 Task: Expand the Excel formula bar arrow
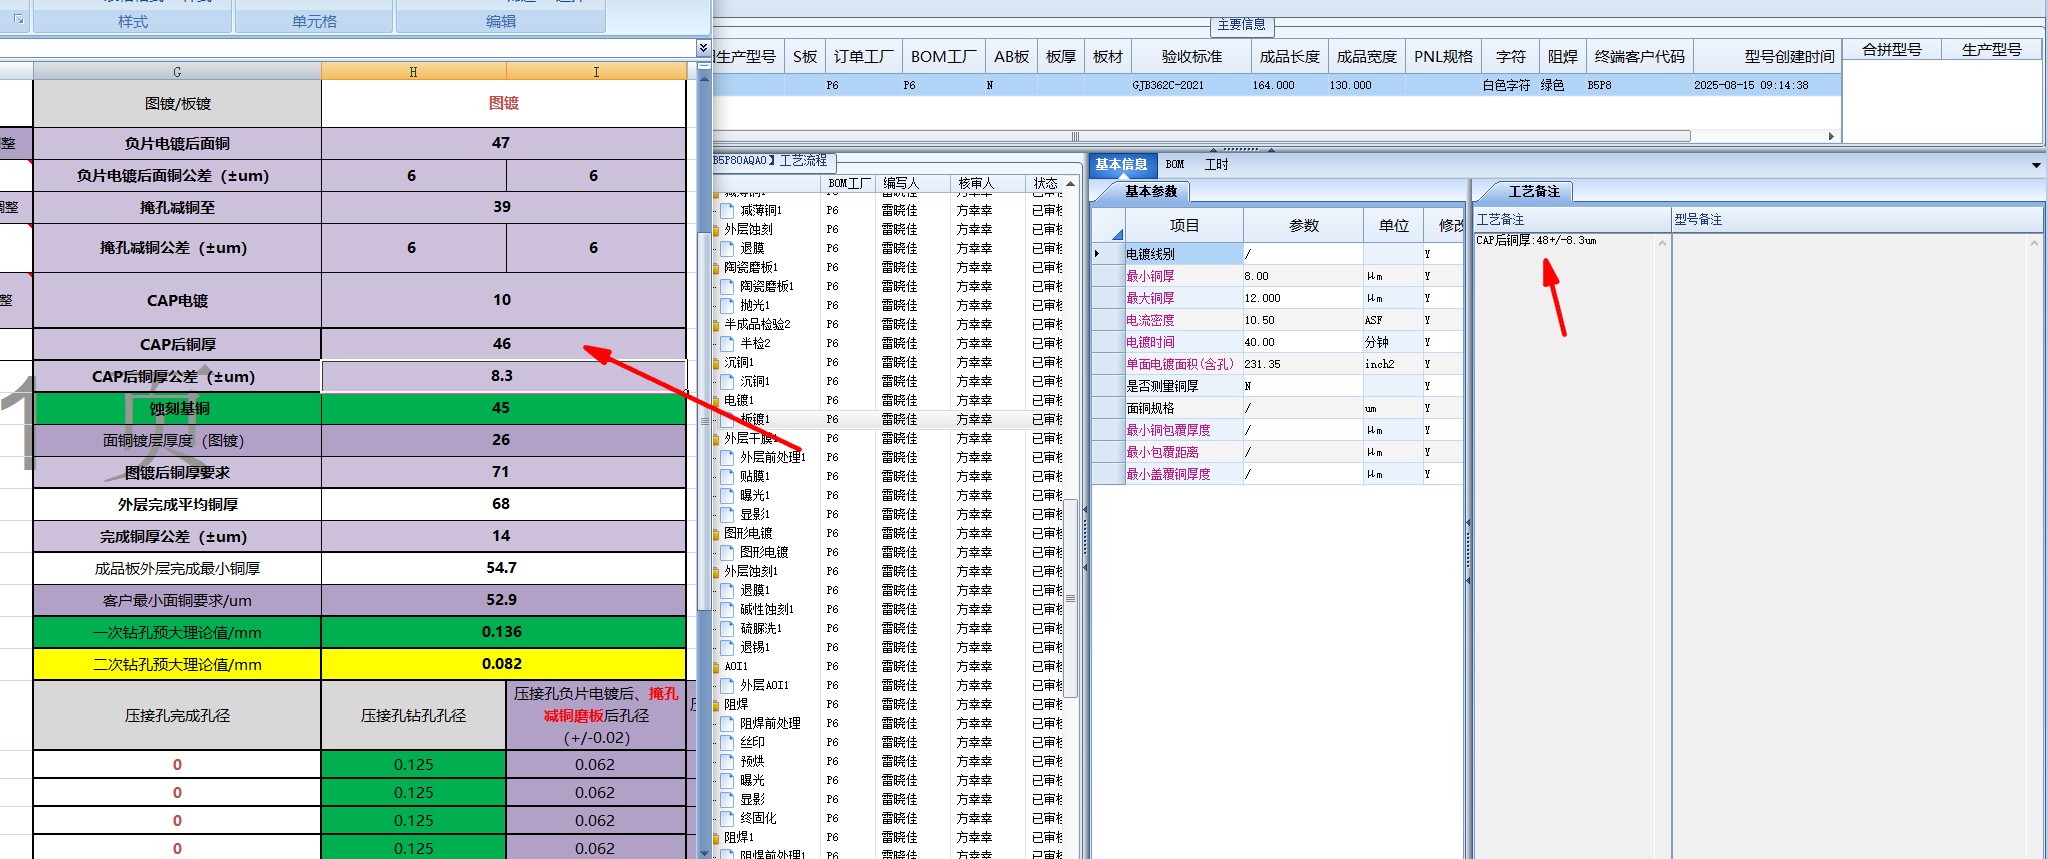[x=703, y=48]
